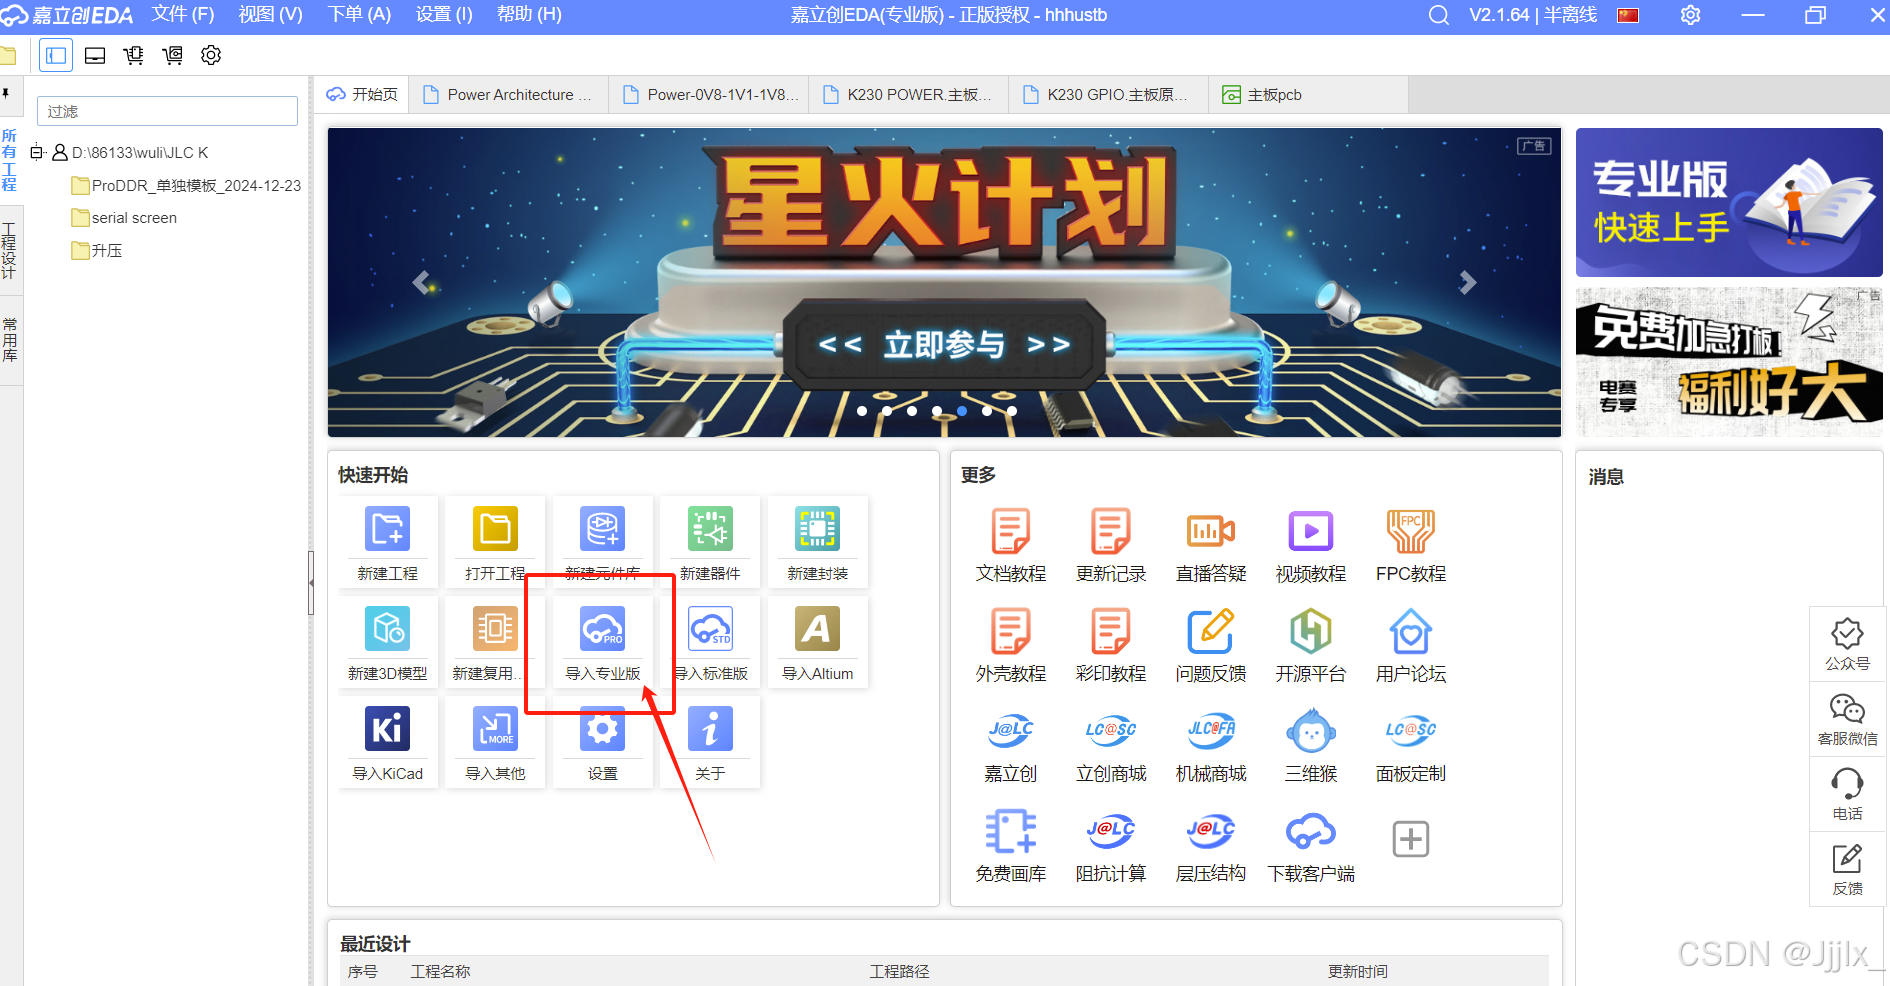
Task: Open the 直播答疑 icon
Action: (x=1211, y=531)
